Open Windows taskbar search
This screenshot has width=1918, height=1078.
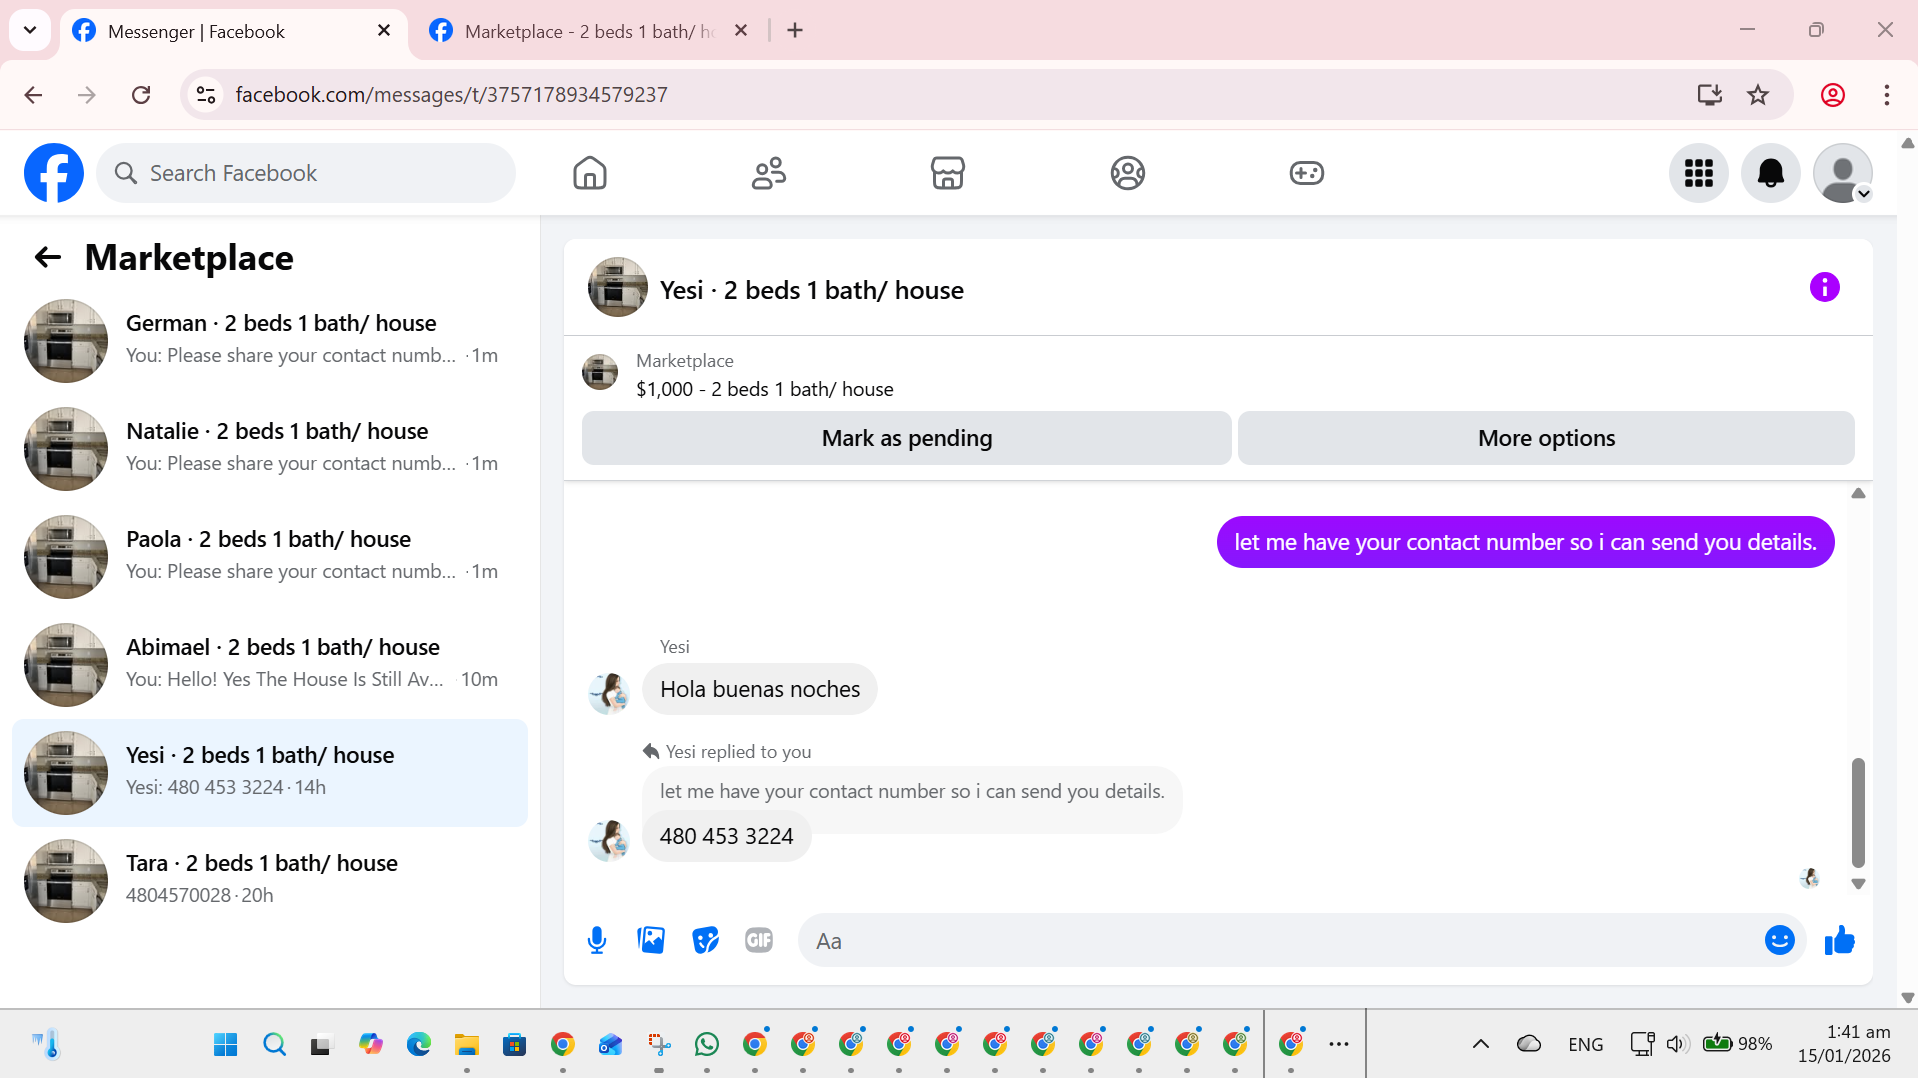click(274, 1044)
